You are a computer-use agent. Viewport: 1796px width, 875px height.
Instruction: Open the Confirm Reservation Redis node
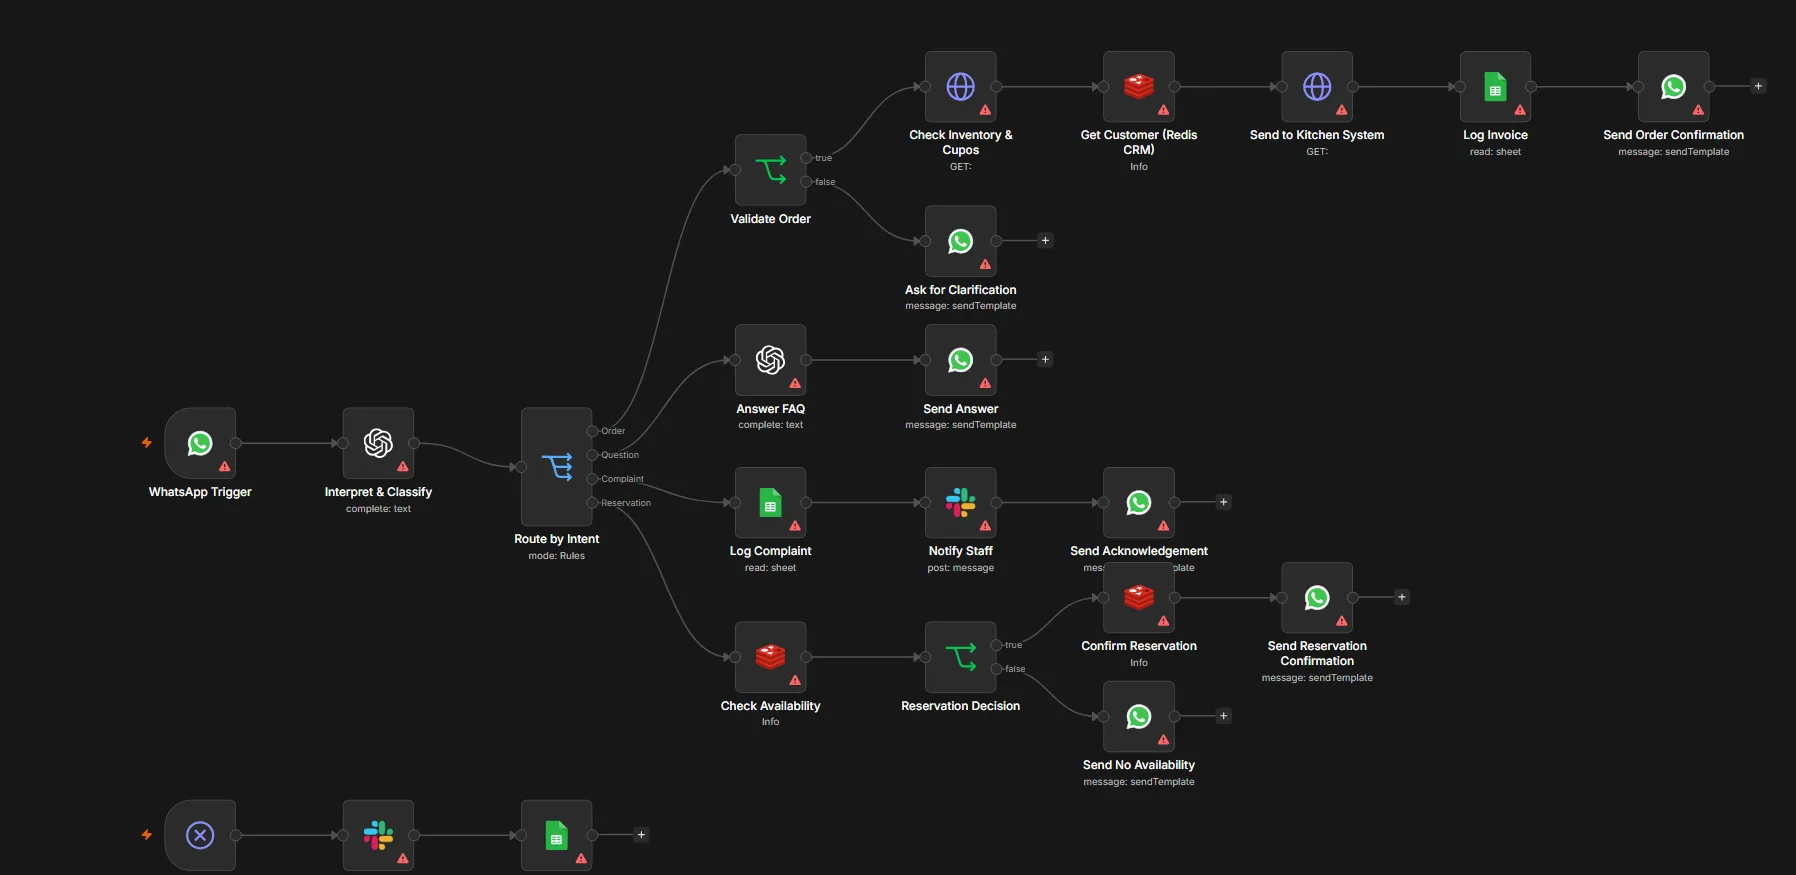tap(1139, 598)
